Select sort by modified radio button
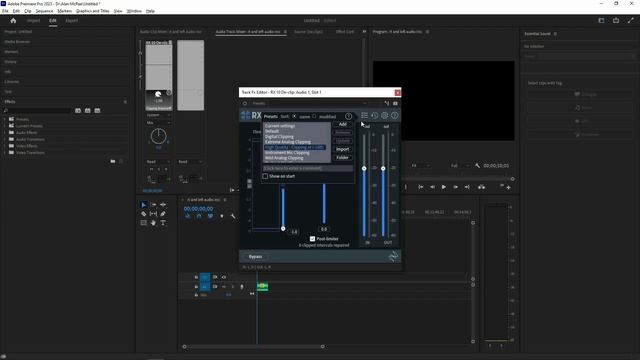The image size is (640, 360). click(314, 116)
